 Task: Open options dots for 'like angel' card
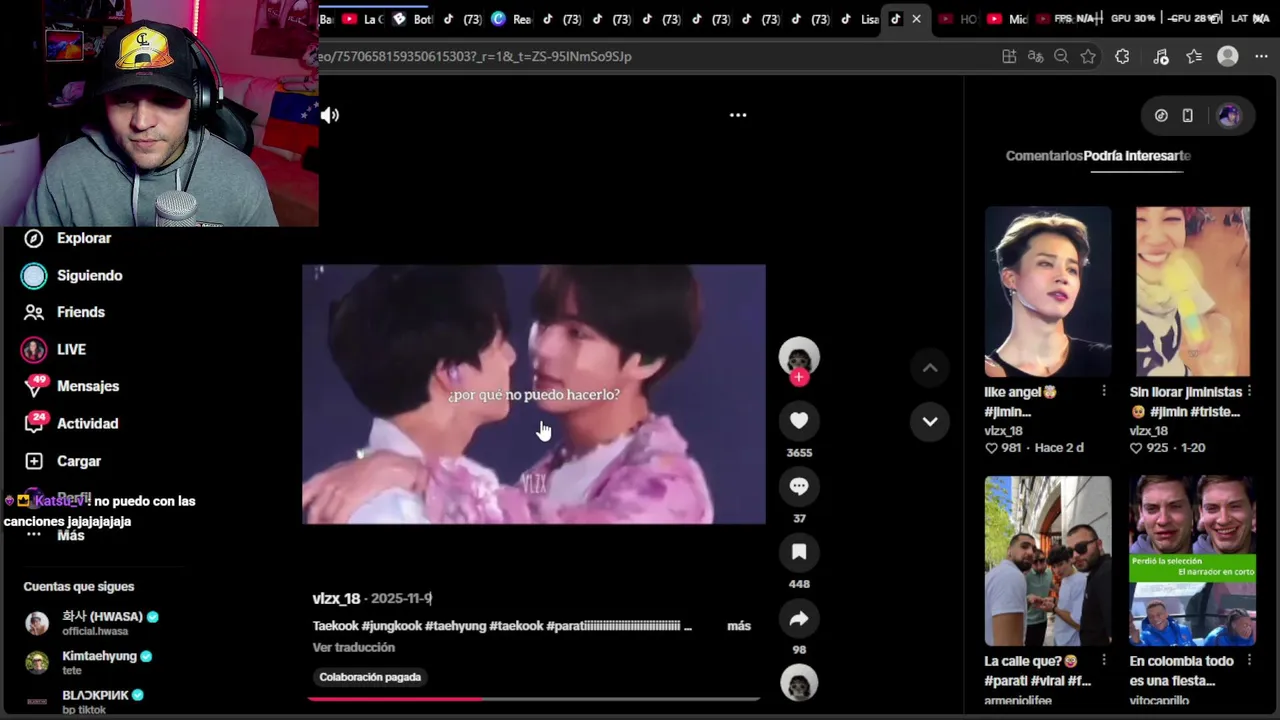[x=1104, y=392]
